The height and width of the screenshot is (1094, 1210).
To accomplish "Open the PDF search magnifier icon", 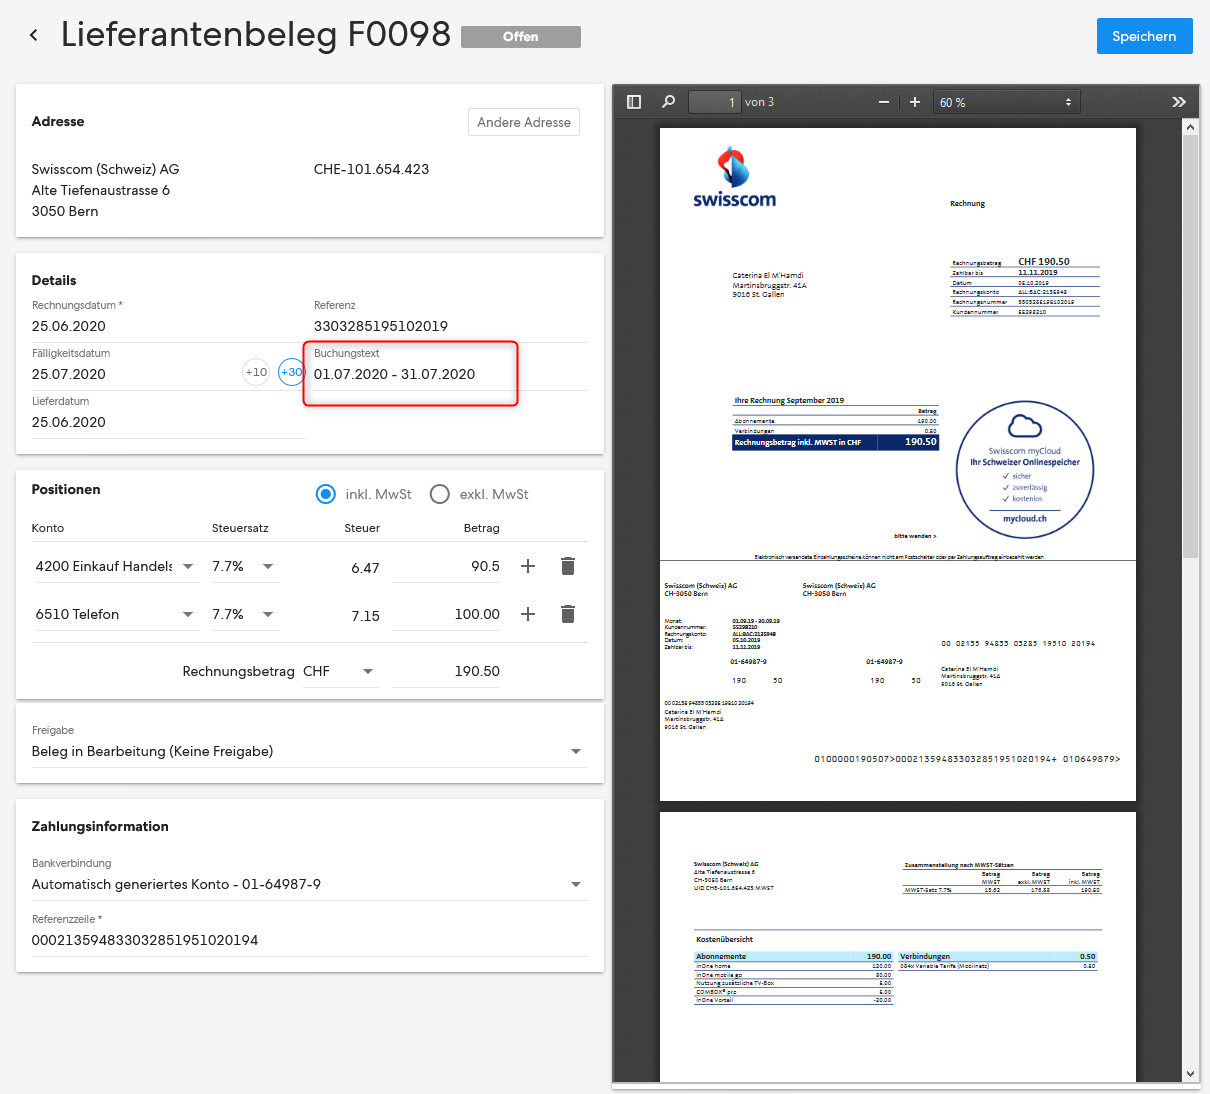I will pos(668,102).
